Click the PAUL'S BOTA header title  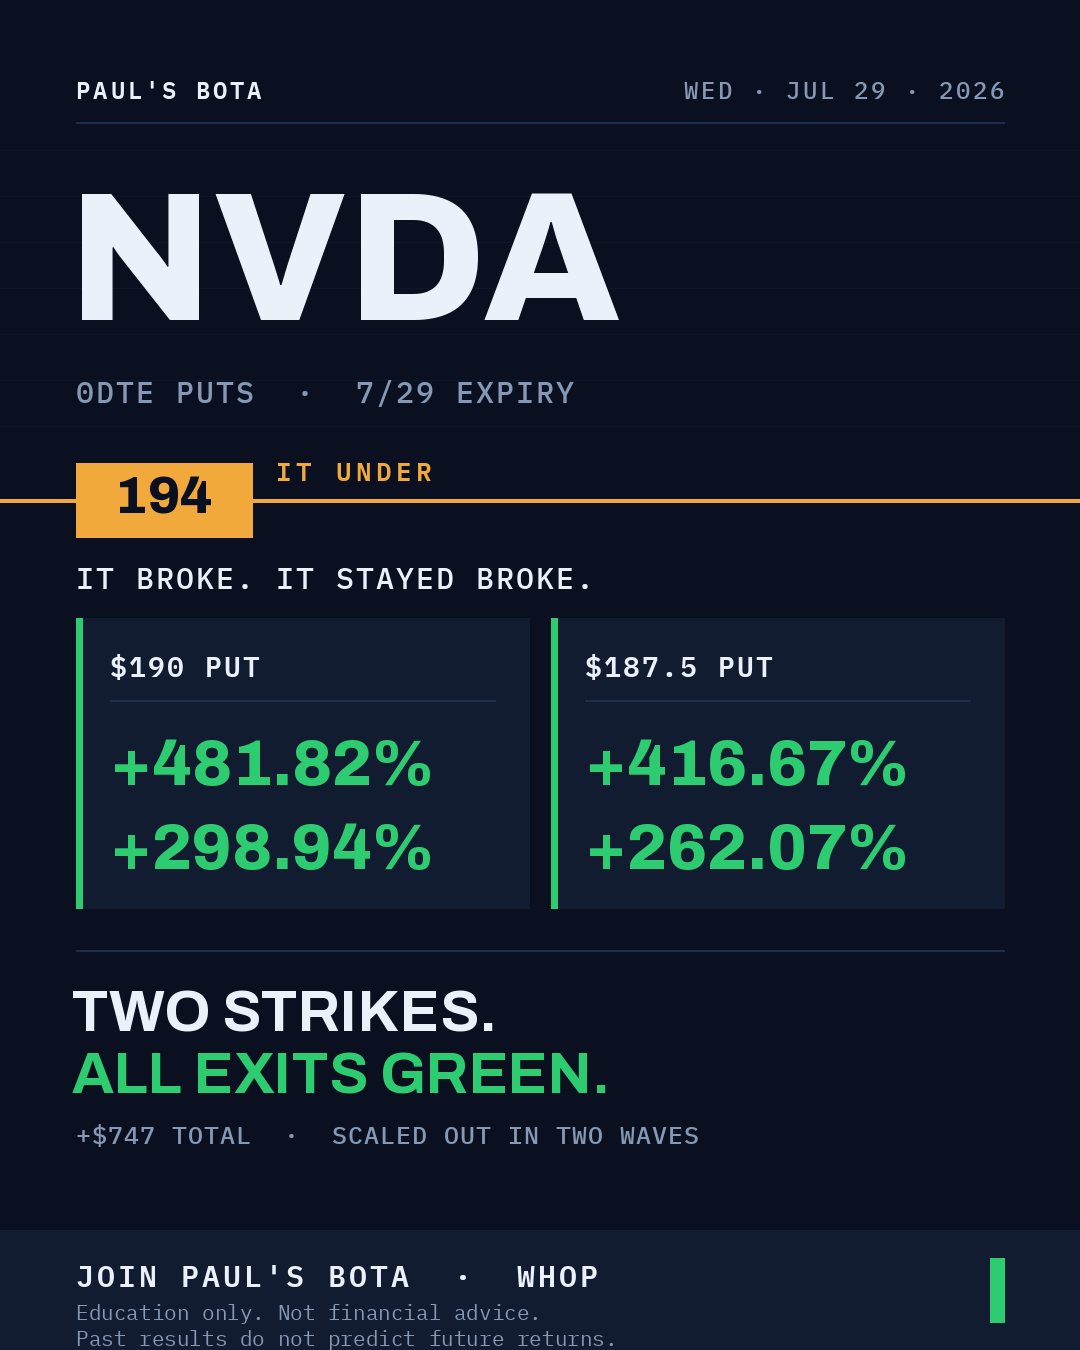click(169, 91)
